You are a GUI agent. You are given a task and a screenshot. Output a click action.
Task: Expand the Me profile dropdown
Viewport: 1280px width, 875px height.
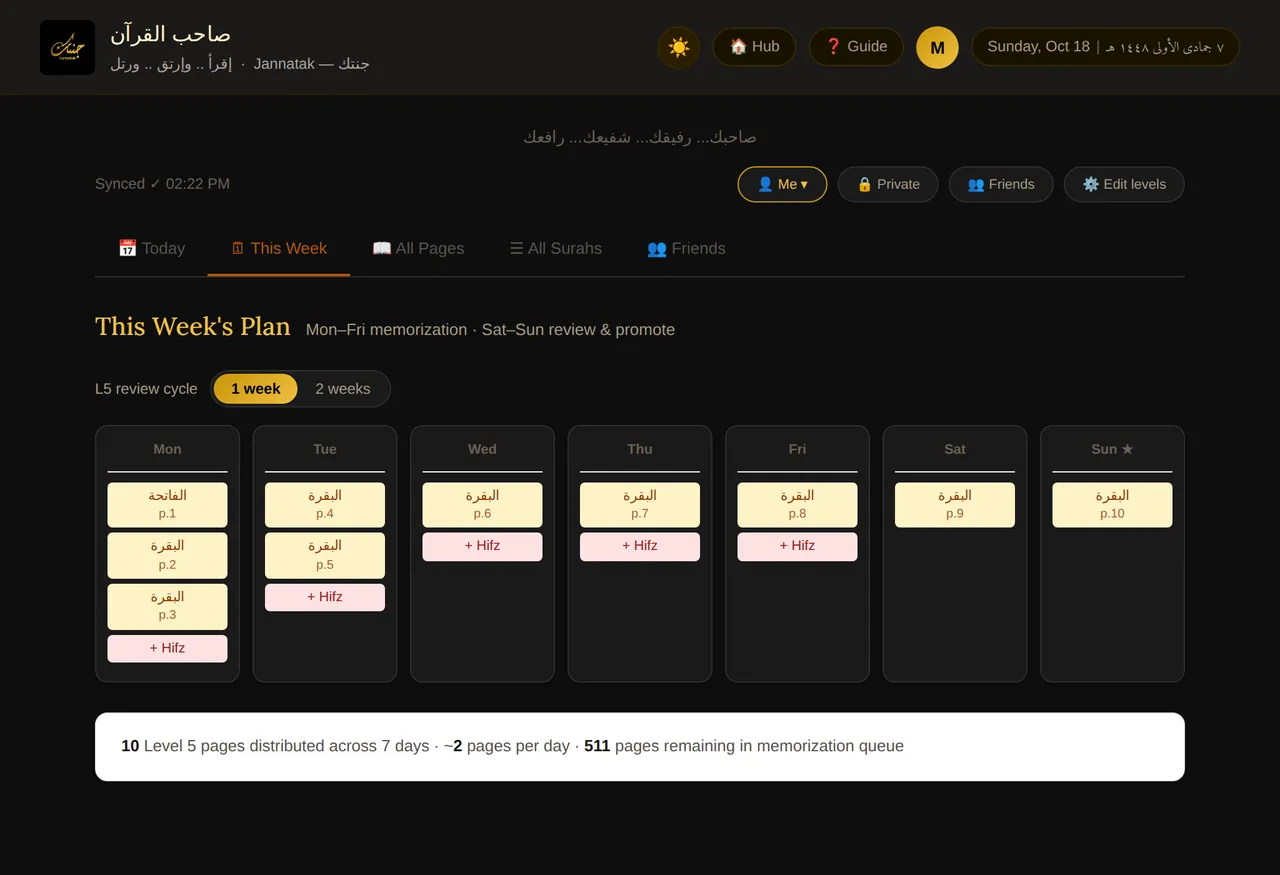[782, 184]
